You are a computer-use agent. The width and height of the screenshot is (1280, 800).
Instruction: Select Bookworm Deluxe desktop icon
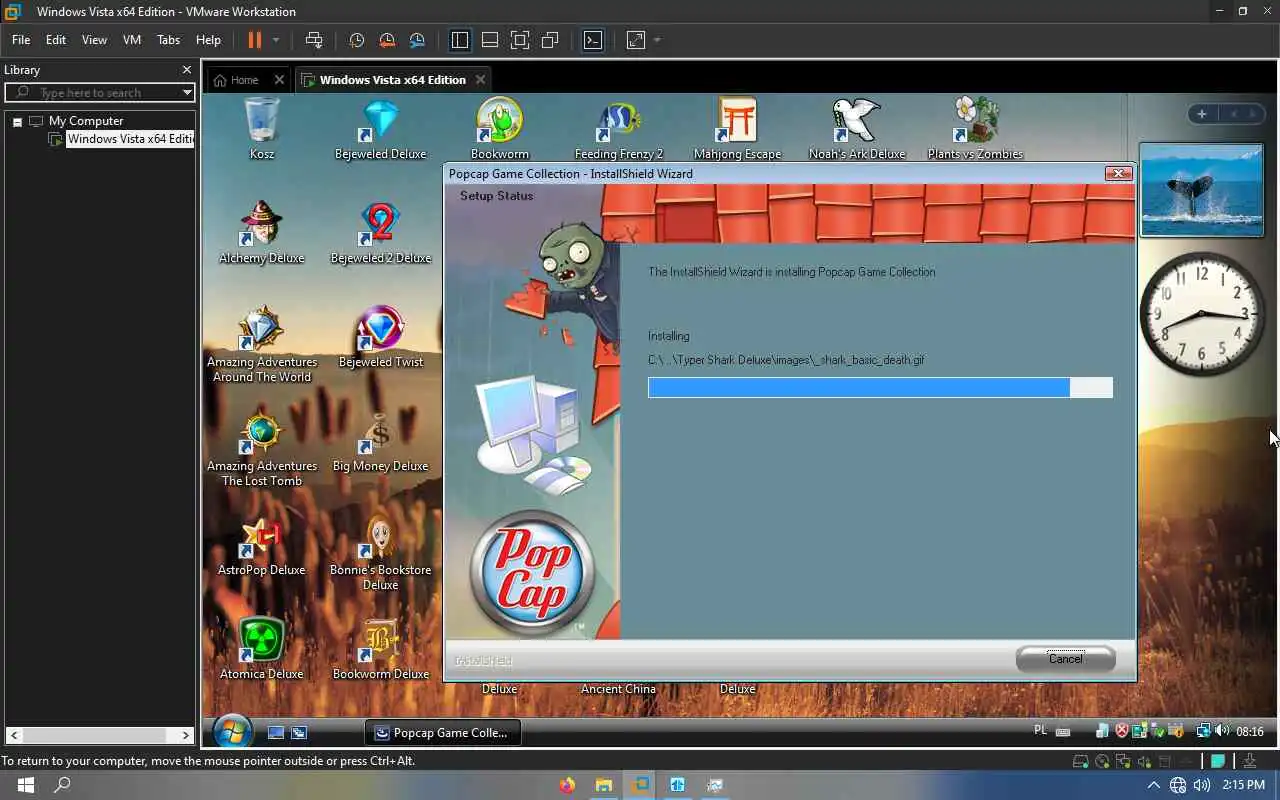[x=380, y=649]
